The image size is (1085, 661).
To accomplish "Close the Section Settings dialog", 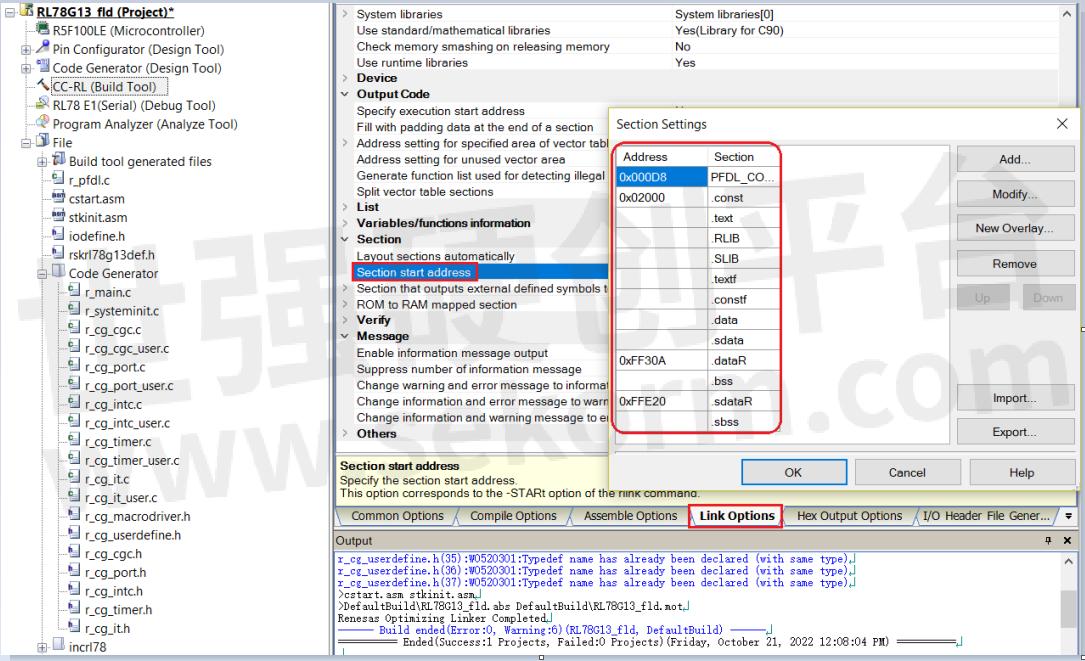I will click(1062, 124).
